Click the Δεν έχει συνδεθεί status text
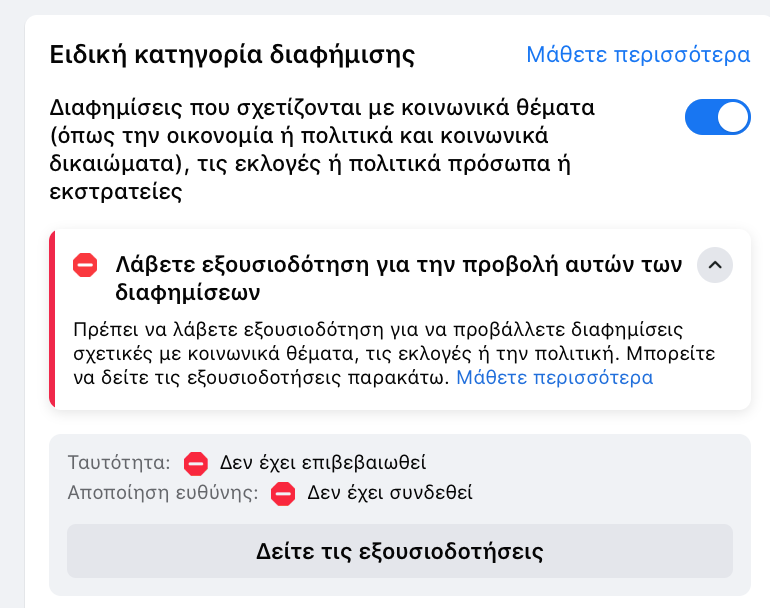The image size is (770, 608). coord(390,492)
